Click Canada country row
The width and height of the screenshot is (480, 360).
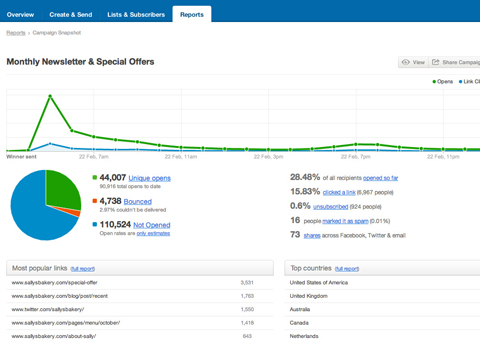(x=382, y=323)
